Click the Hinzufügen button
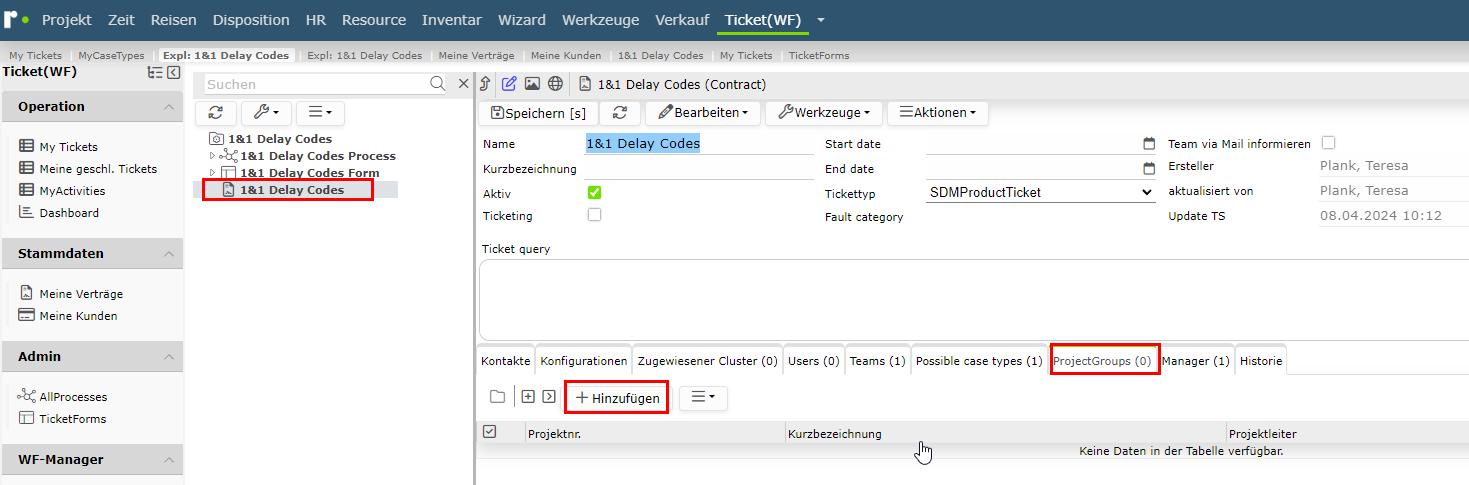The height and width of the screenshot is (485, 1469). coord(617,397)
